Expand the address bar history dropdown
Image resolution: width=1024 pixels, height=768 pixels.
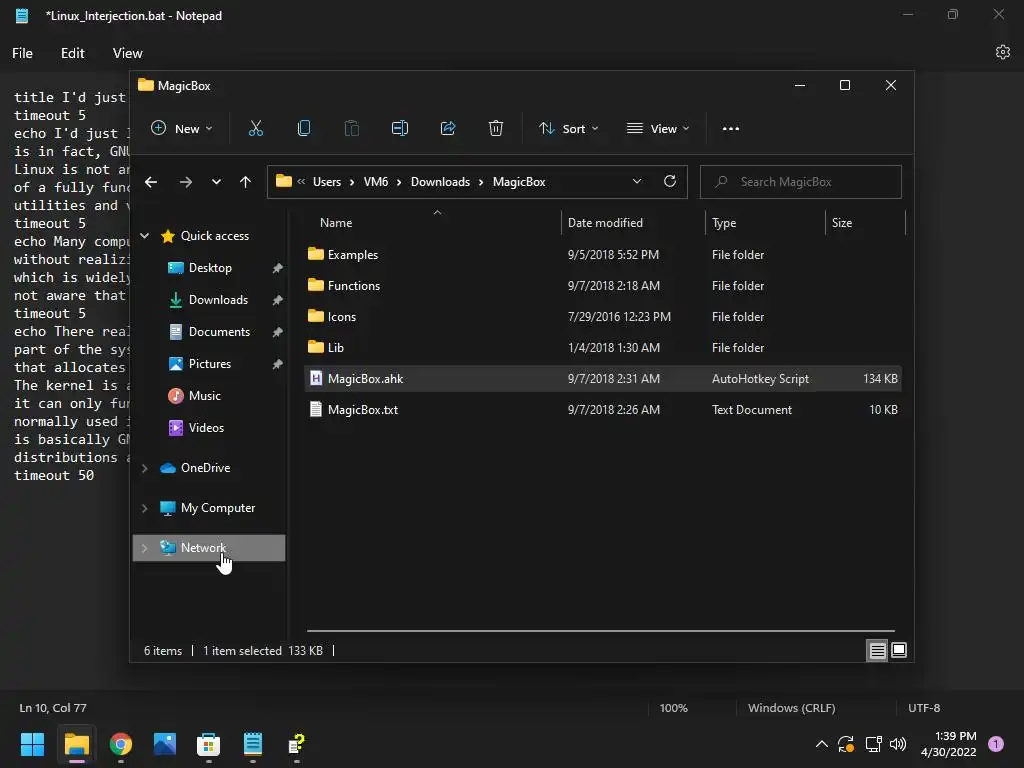[x=637, y=182]
